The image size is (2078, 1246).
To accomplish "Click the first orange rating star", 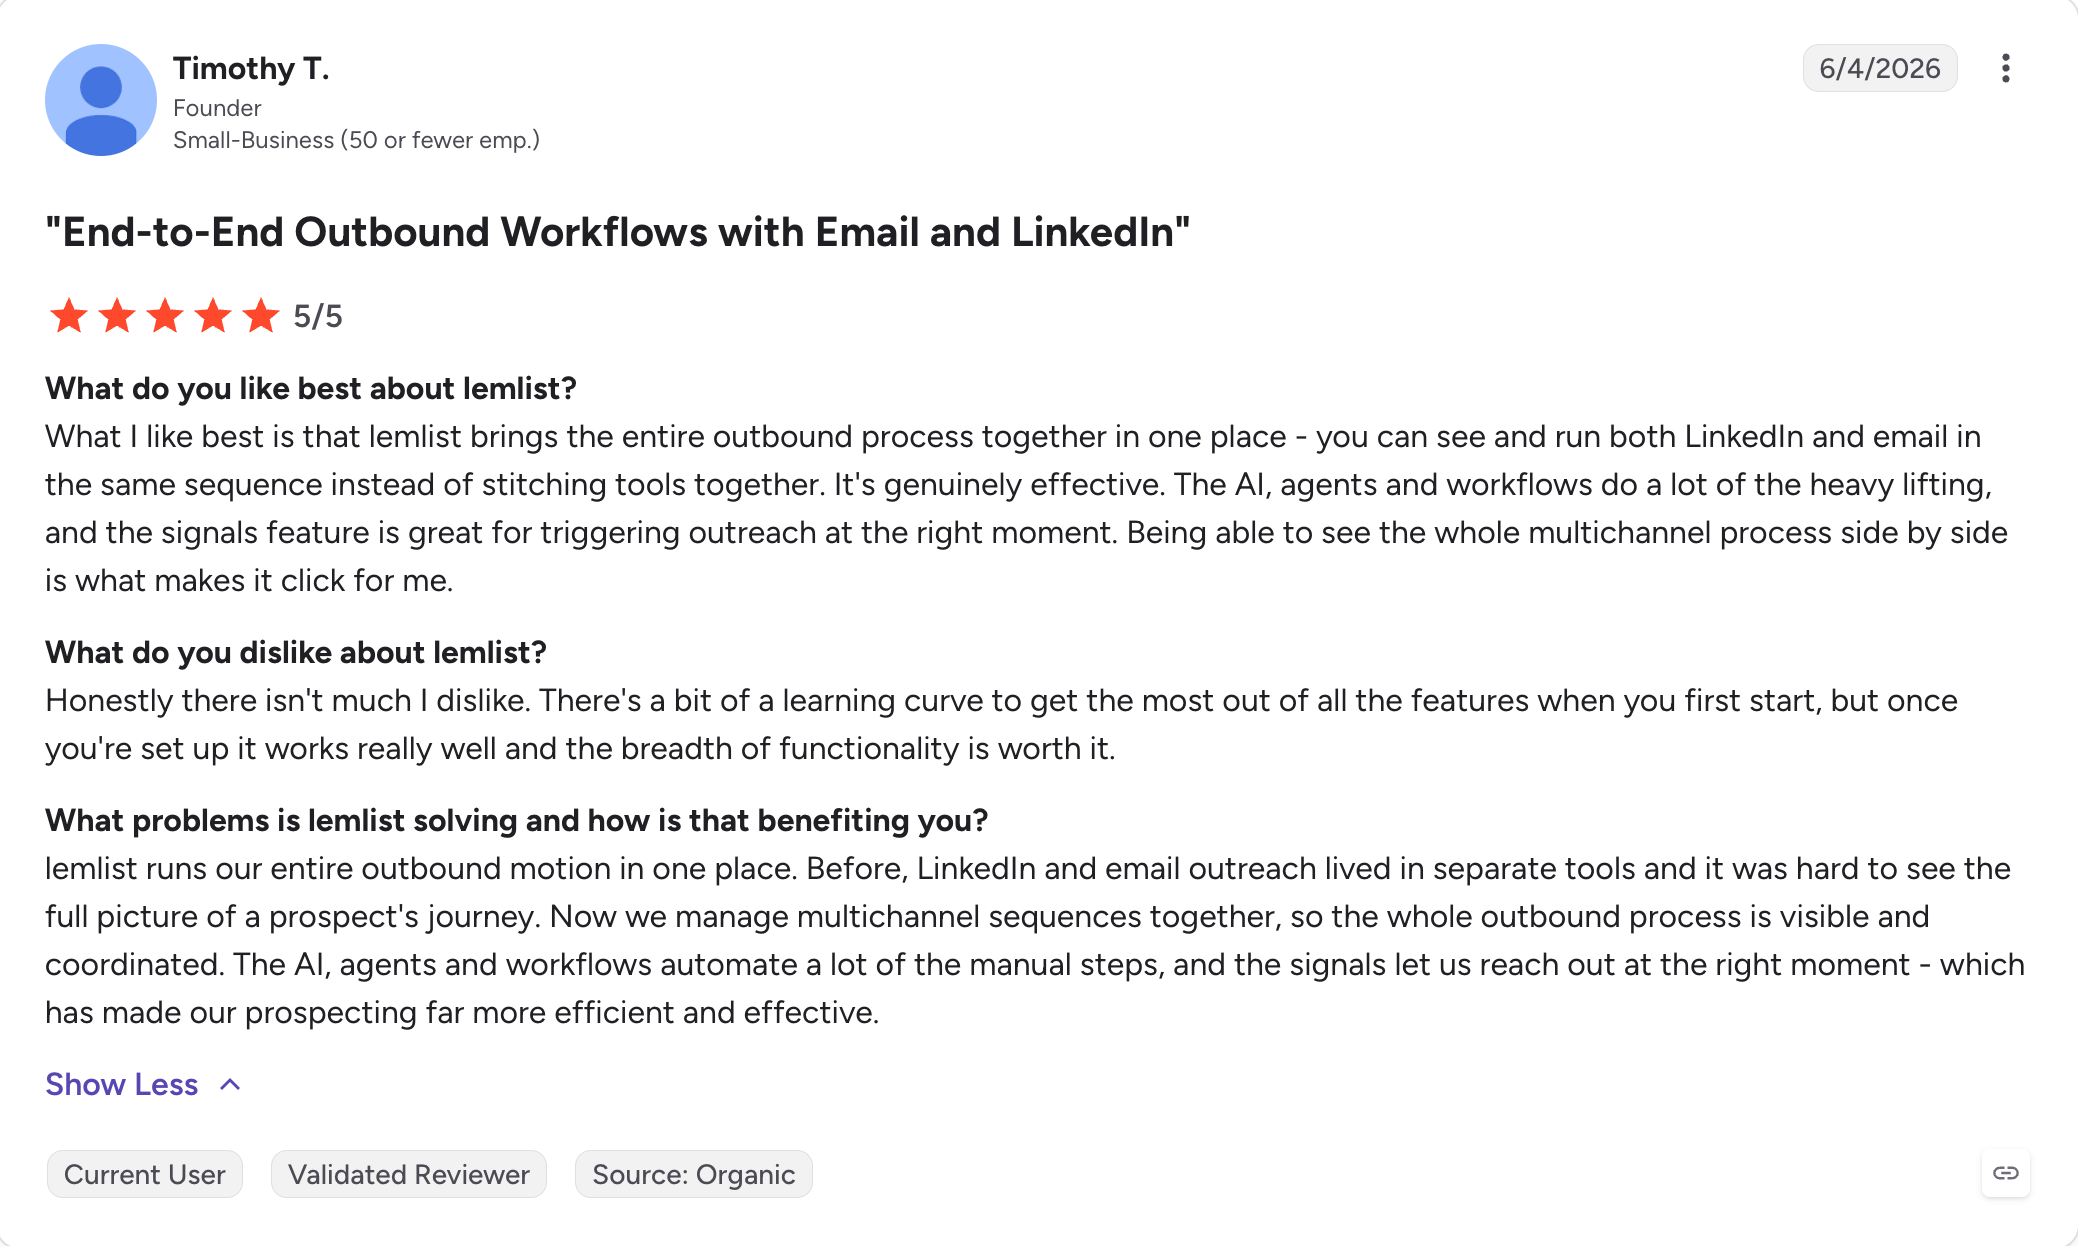I will click(69, 316).
